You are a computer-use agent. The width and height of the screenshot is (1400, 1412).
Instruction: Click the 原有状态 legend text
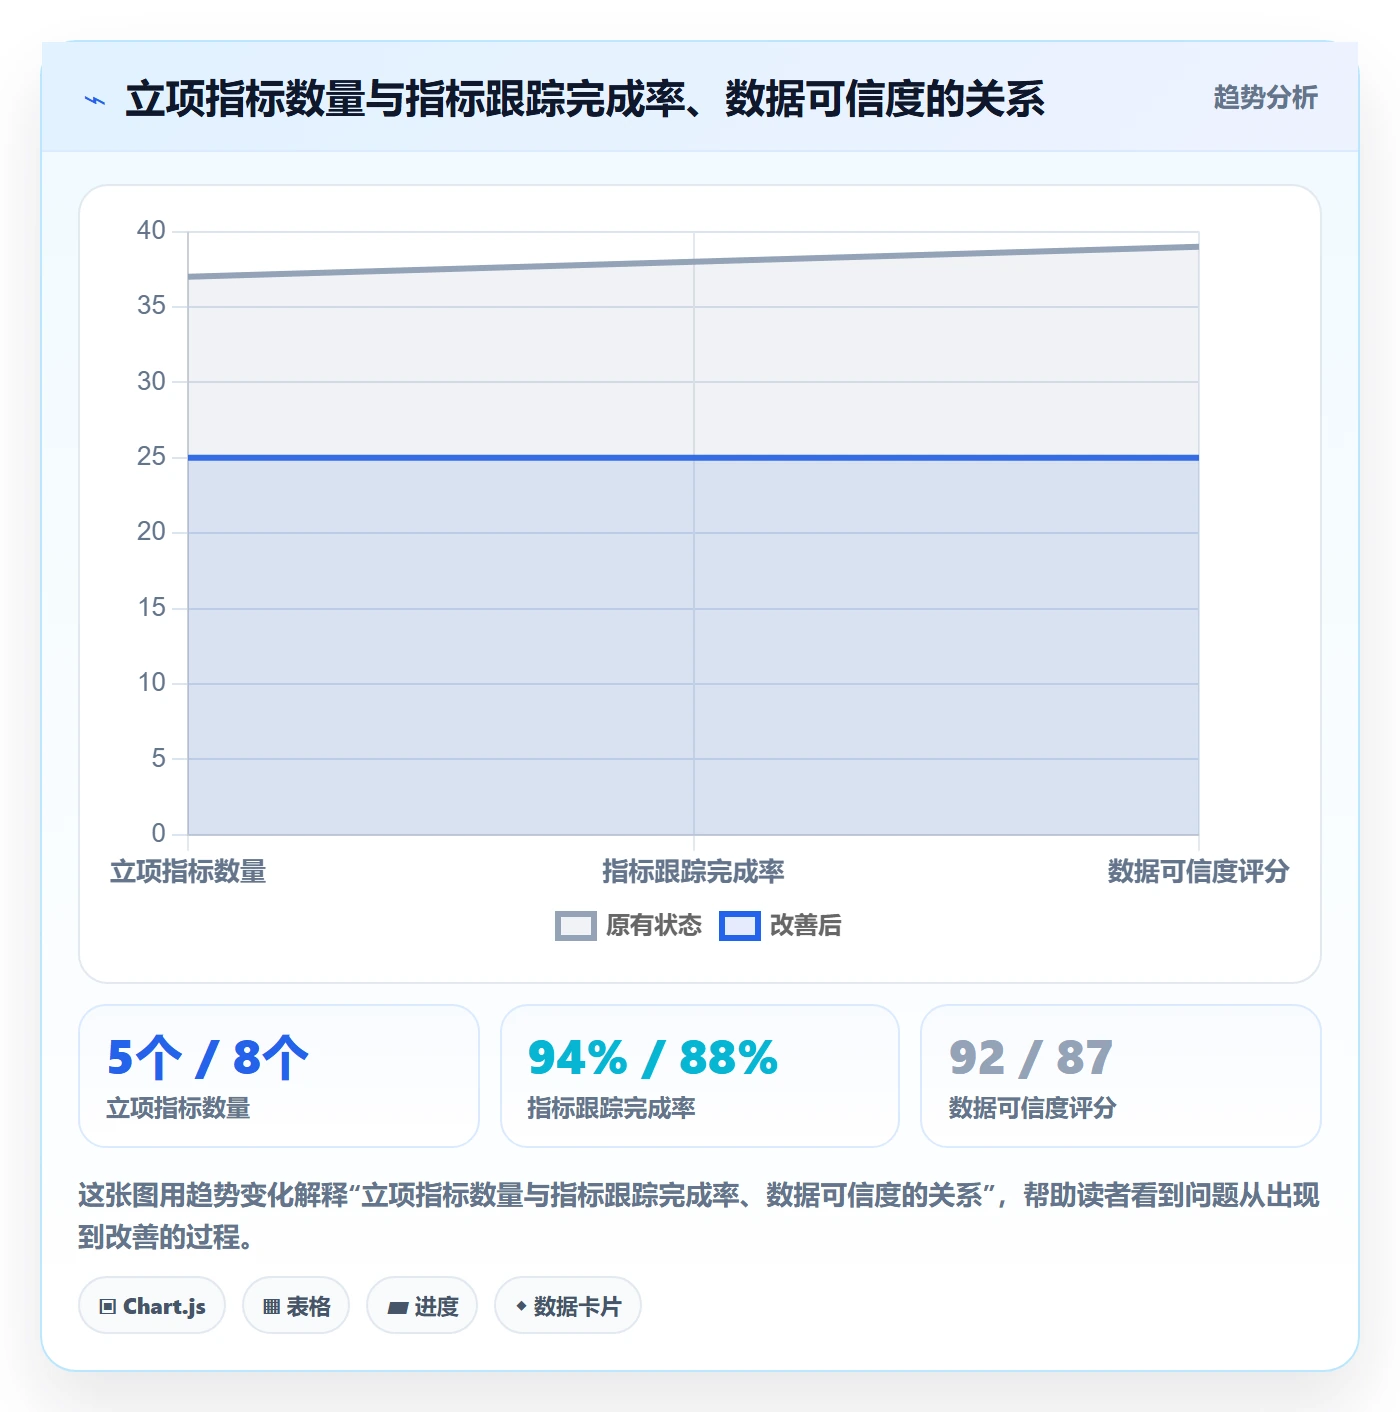click(654, 926)
